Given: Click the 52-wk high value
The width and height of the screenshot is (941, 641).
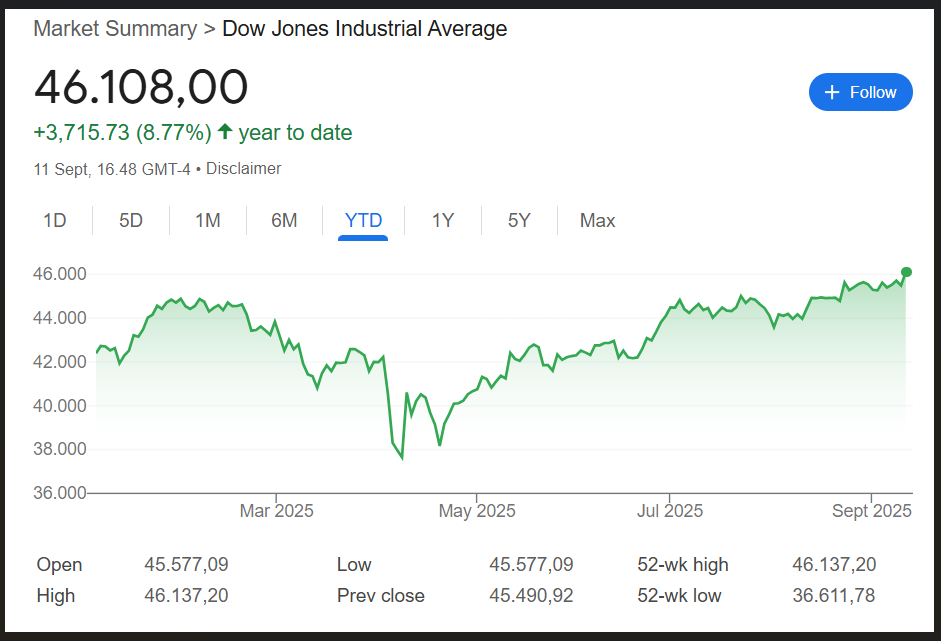Looking at the screenshot, I should [833, 565].
